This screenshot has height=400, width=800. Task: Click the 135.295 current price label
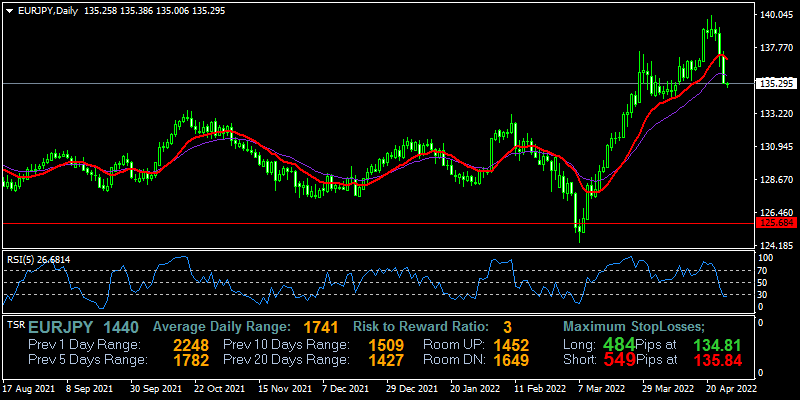tap(776, 83)
